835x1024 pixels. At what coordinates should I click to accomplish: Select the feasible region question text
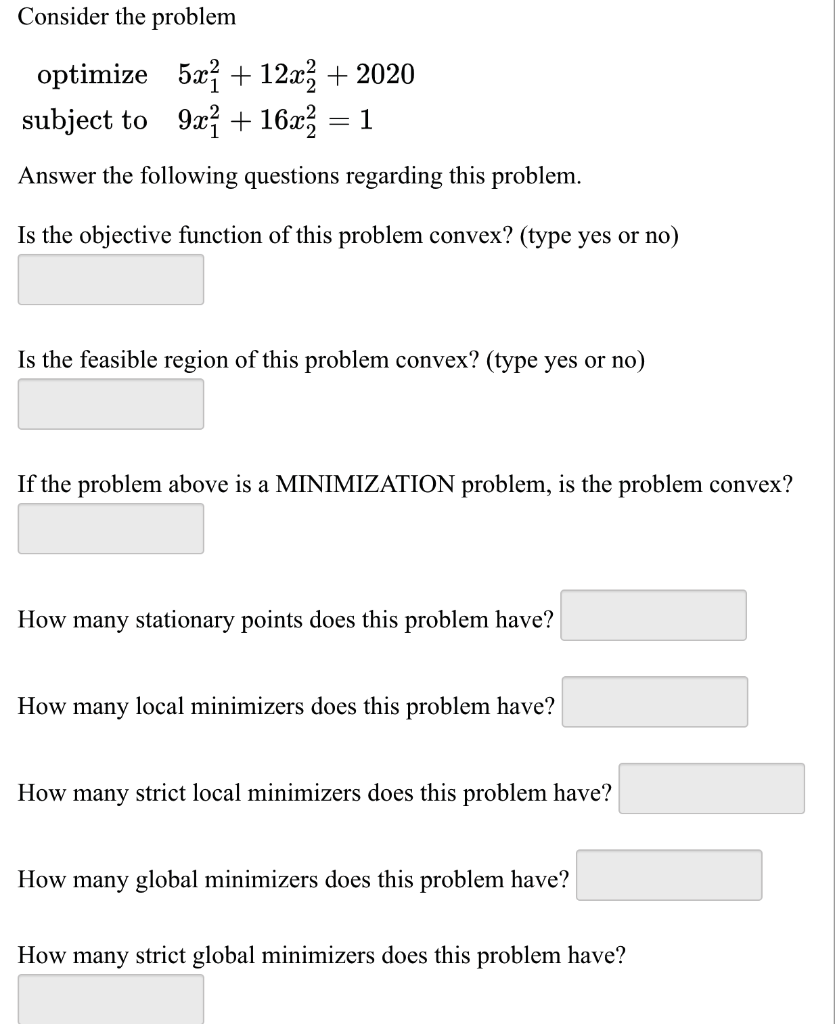332,361
